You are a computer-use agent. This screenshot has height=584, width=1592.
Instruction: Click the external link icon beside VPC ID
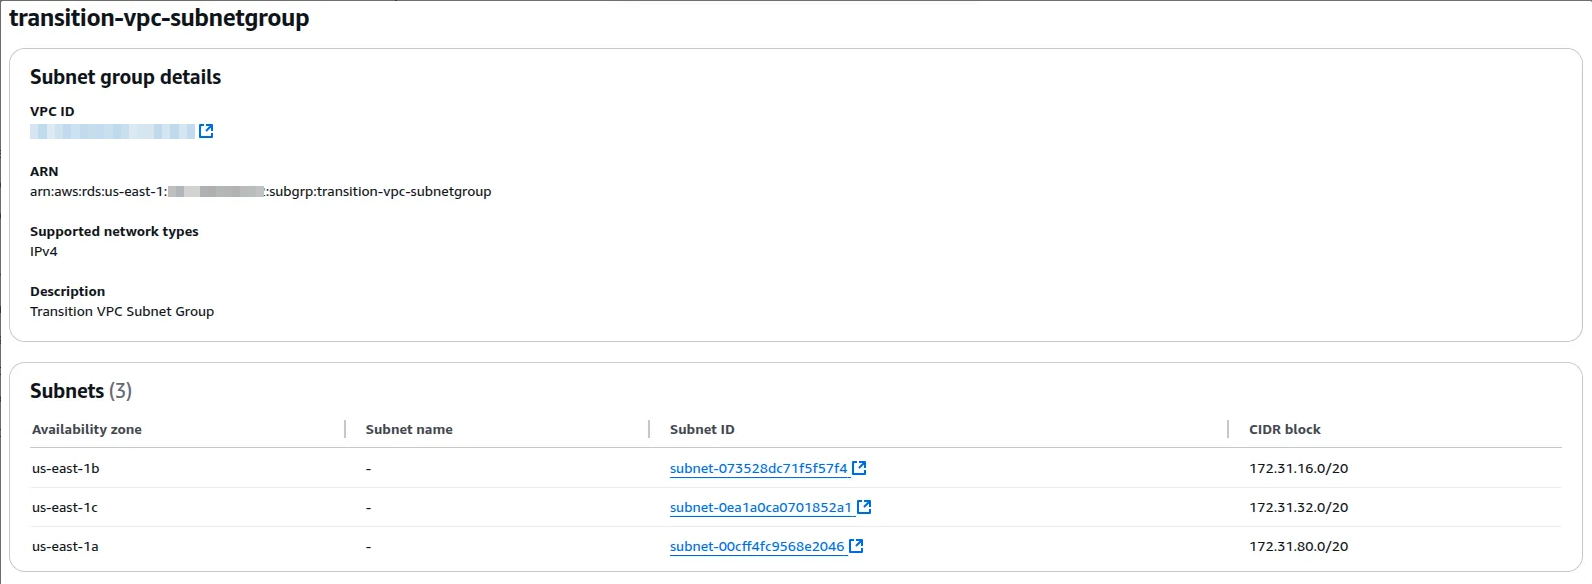pos(206,131)
